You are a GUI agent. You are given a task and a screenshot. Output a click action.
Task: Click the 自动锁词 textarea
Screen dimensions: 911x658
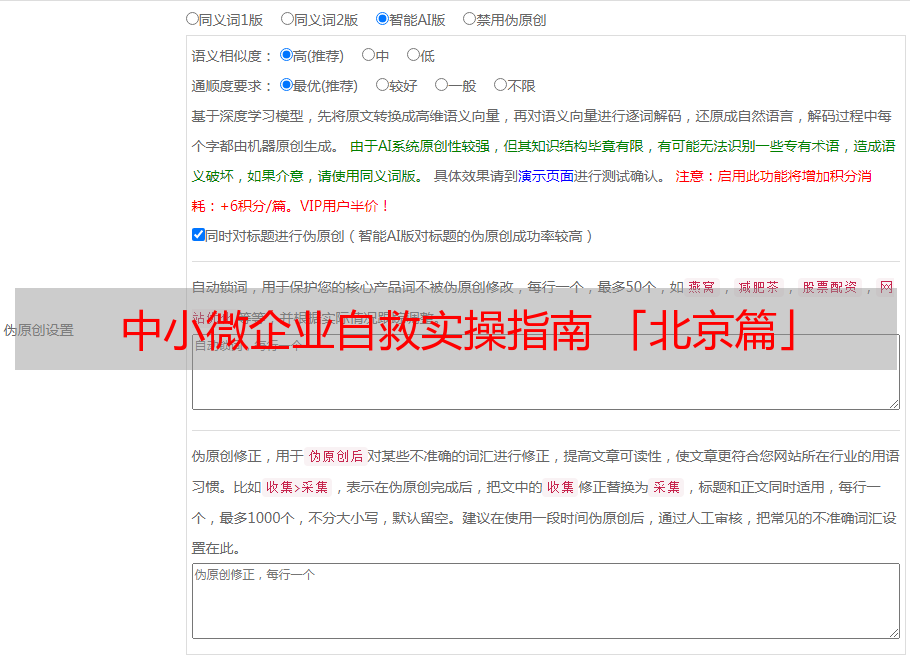click(546, 372)
